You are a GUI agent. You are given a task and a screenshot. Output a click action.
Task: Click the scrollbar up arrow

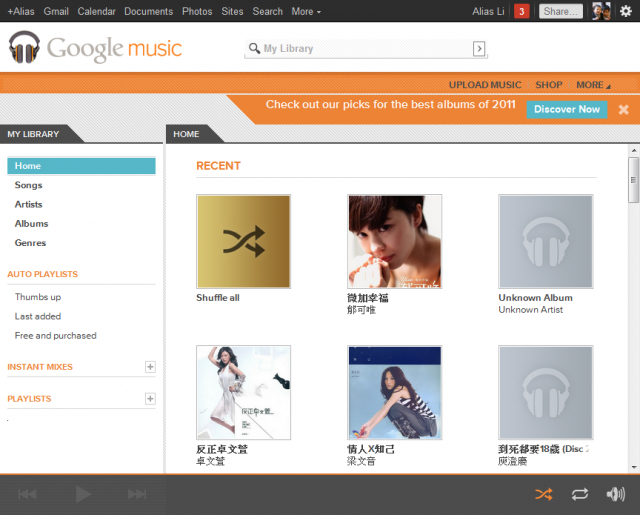click(634, 150)
